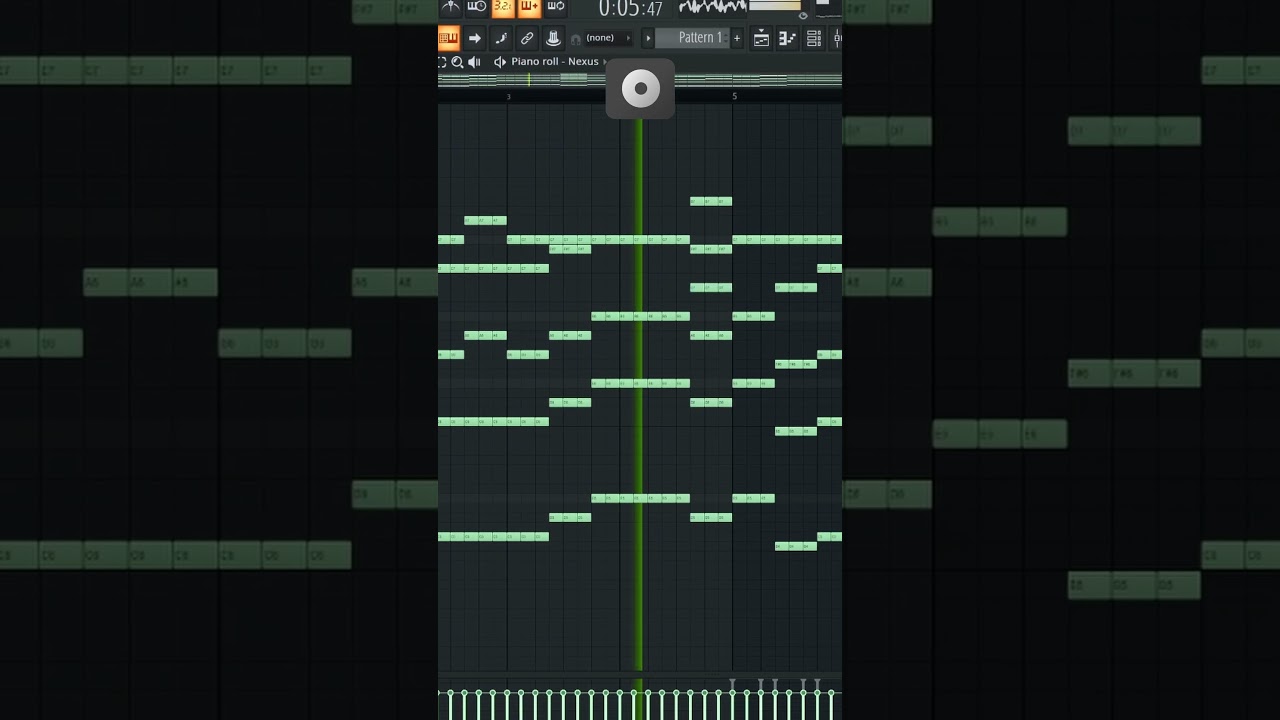Open the Channel rack view icon
Viewport: 1280px width, 720px height.
click(x=814, y=38)
